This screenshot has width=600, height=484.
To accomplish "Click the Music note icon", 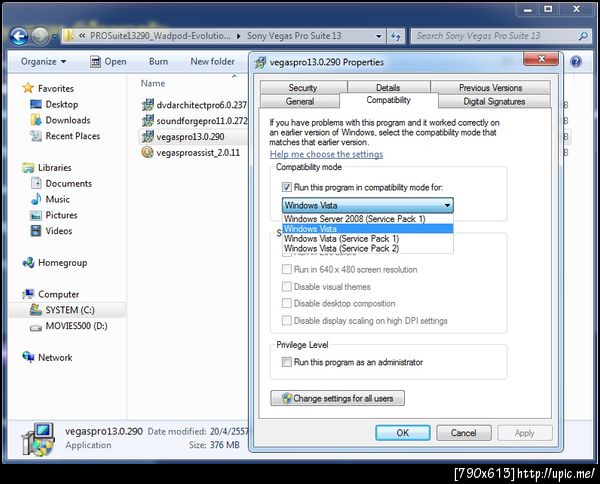I will pos(36,199).
